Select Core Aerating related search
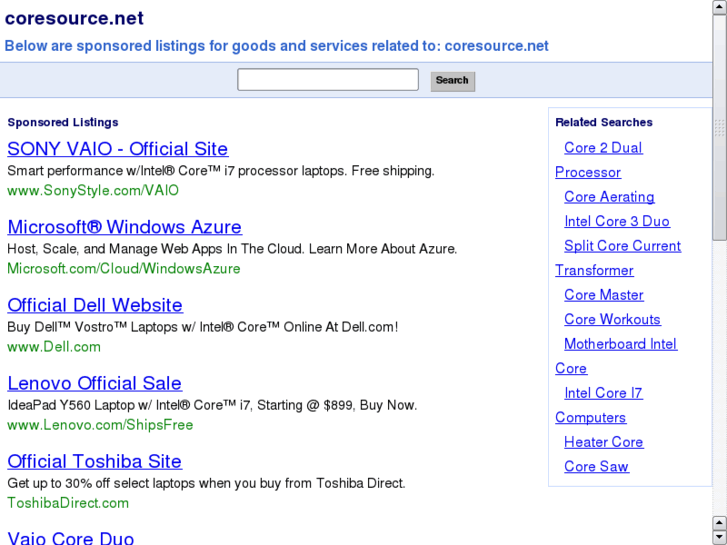727x545 pixels. [x=609, y=197]
